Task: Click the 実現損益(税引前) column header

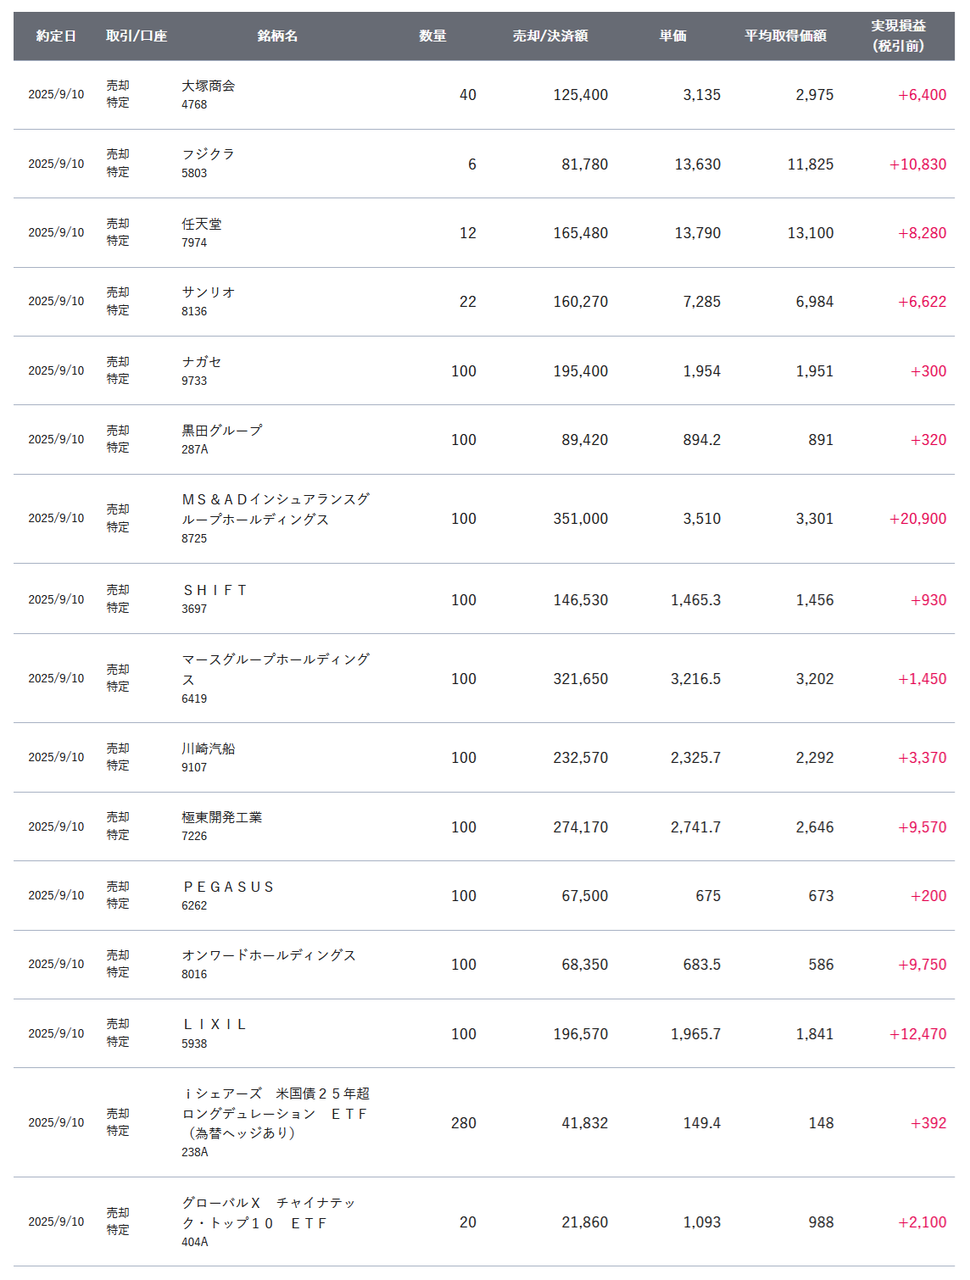Action: (x=897, y=36)
